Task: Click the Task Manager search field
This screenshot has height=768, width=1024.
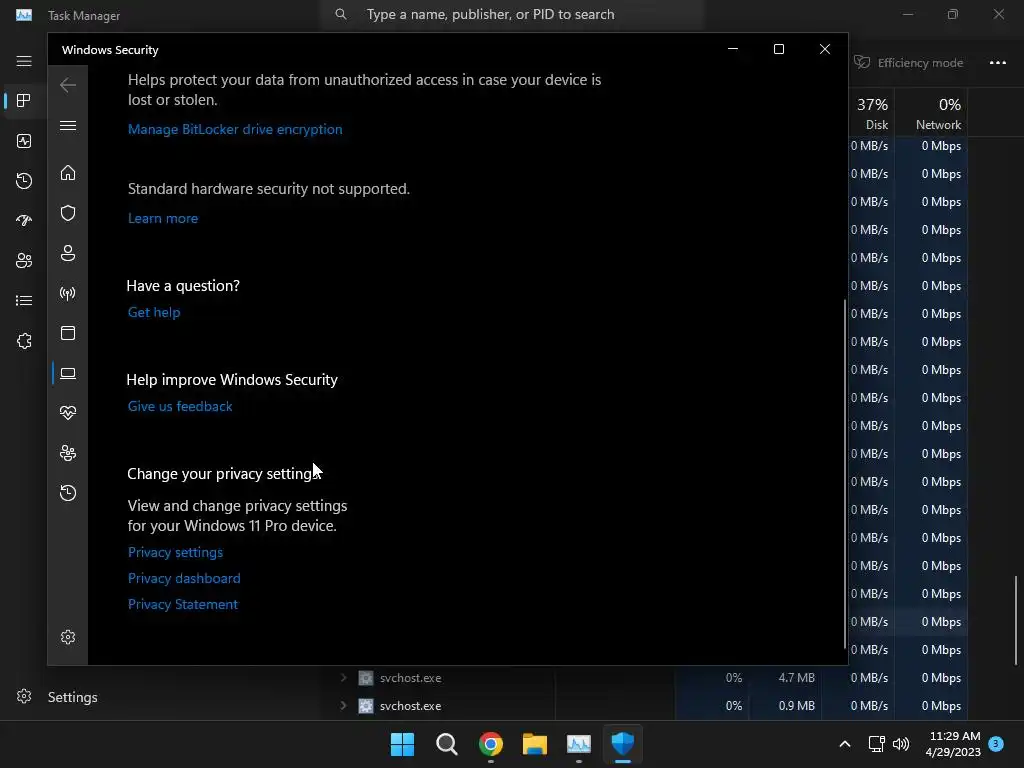Action: point(513,14)
